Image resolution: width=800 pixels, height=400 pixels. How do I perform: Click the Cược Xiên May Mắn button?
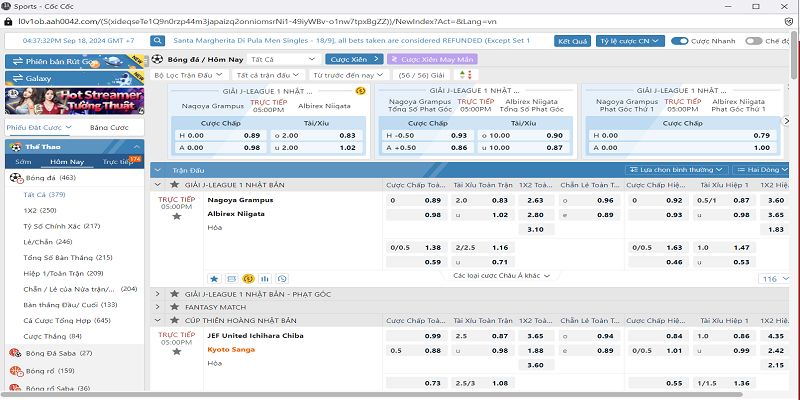[432, 59]
